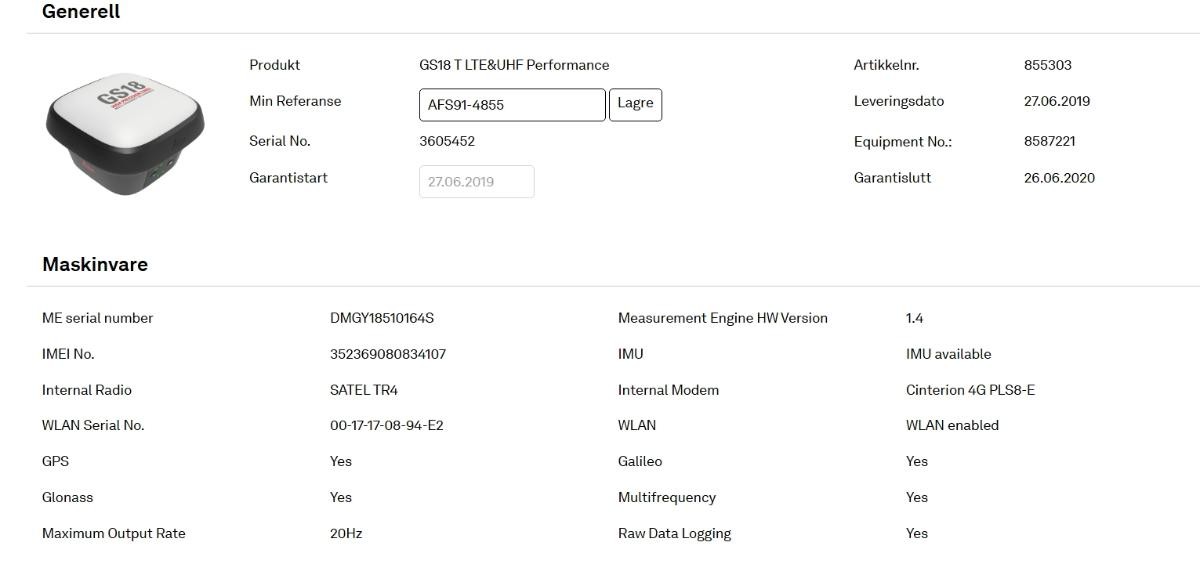Viewport: 1200px width, 582px height.
Task: Click the Maximum Output Rate label
Action: 114,533
